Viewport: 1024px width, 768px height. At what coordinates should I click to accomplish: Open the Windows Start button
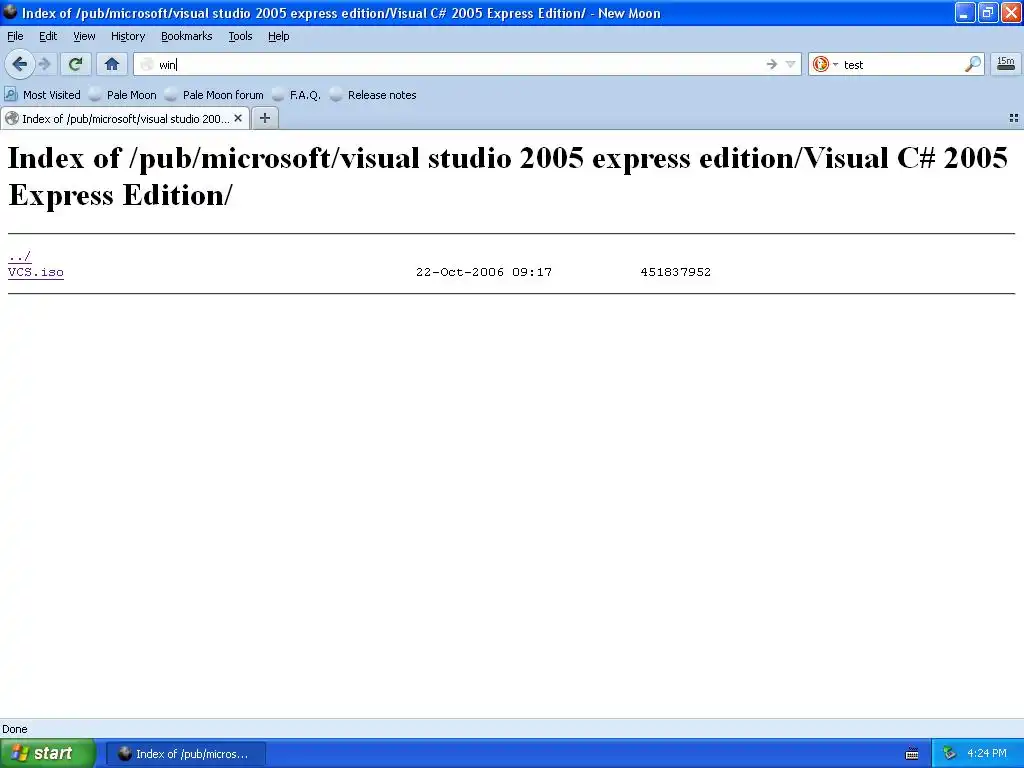tap(48, 753)
